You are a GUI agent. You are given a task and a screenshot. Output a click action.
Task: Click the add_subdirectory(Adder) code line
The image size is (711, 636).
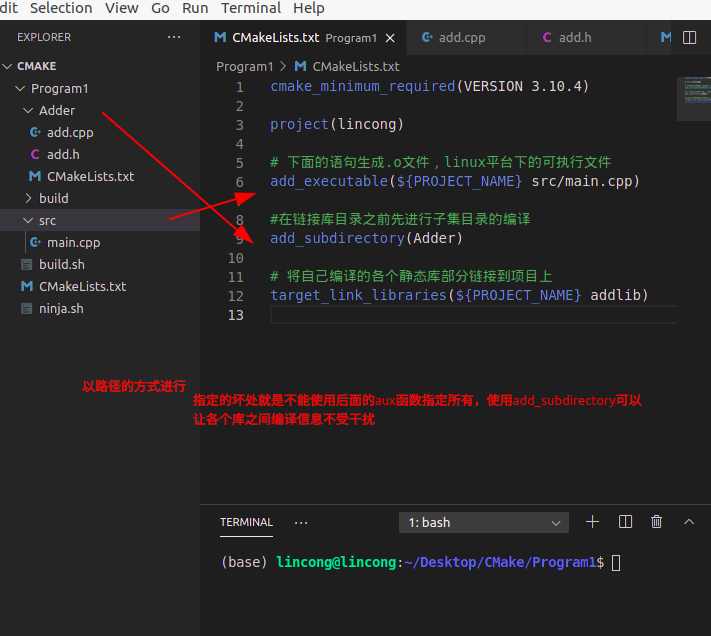pos(366,238)
